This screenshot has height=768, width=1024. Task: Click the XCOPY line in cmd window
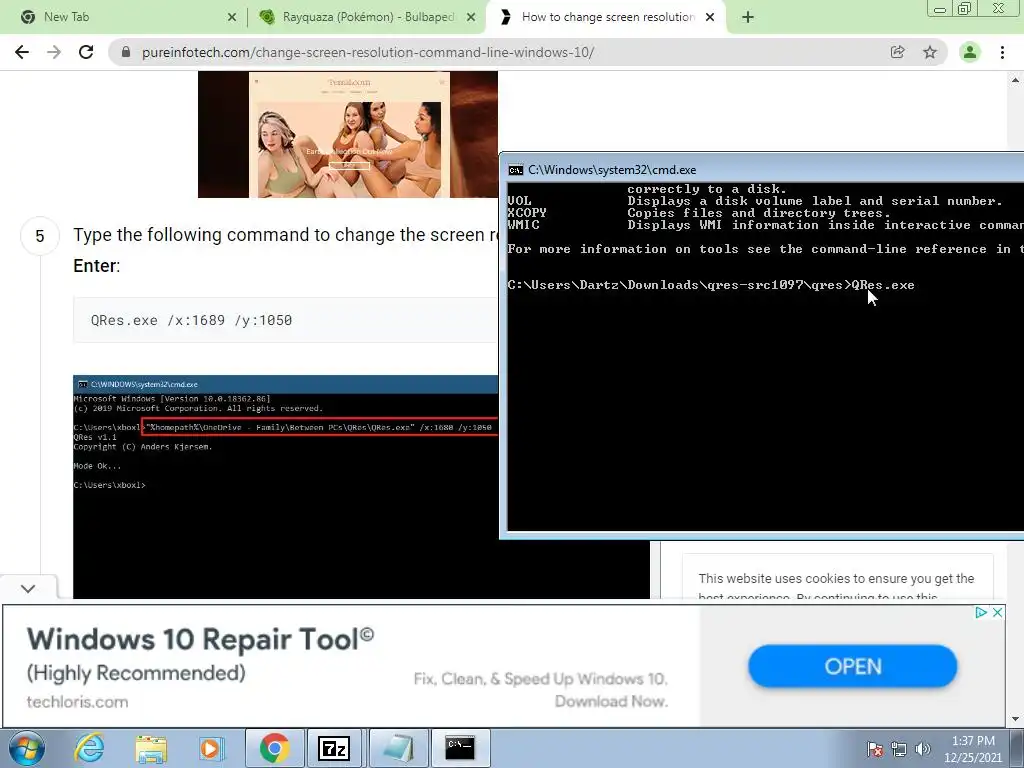coord(699,213)
